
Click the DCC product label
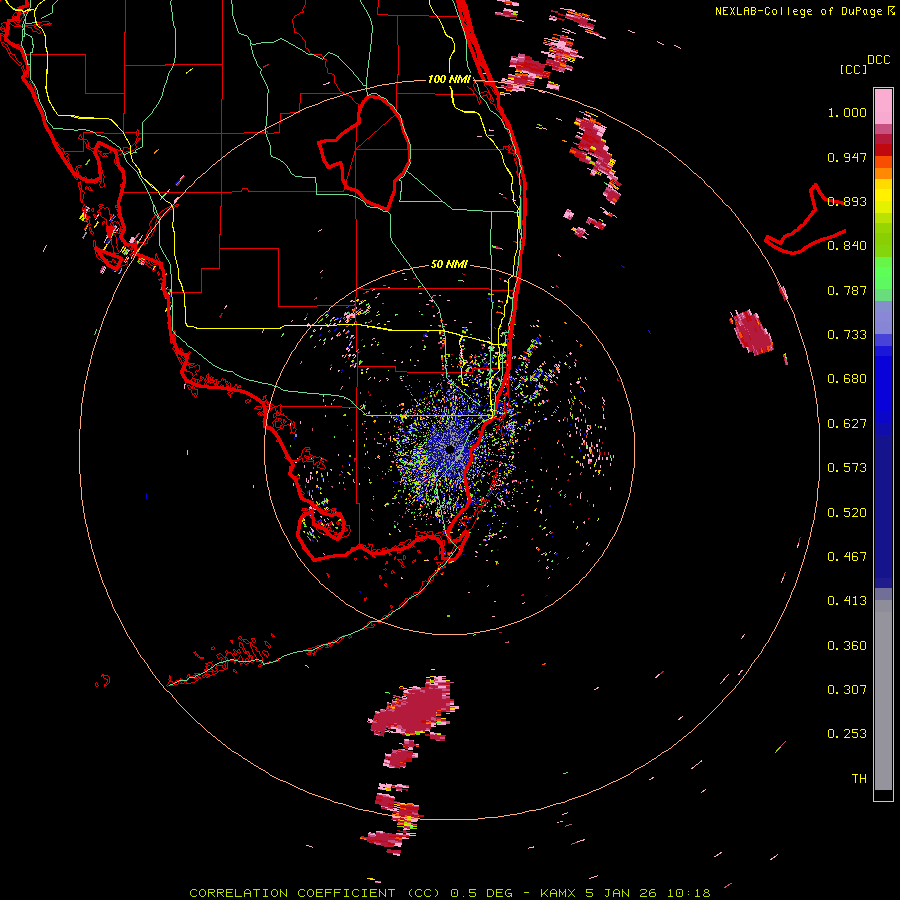coord(879,60)
